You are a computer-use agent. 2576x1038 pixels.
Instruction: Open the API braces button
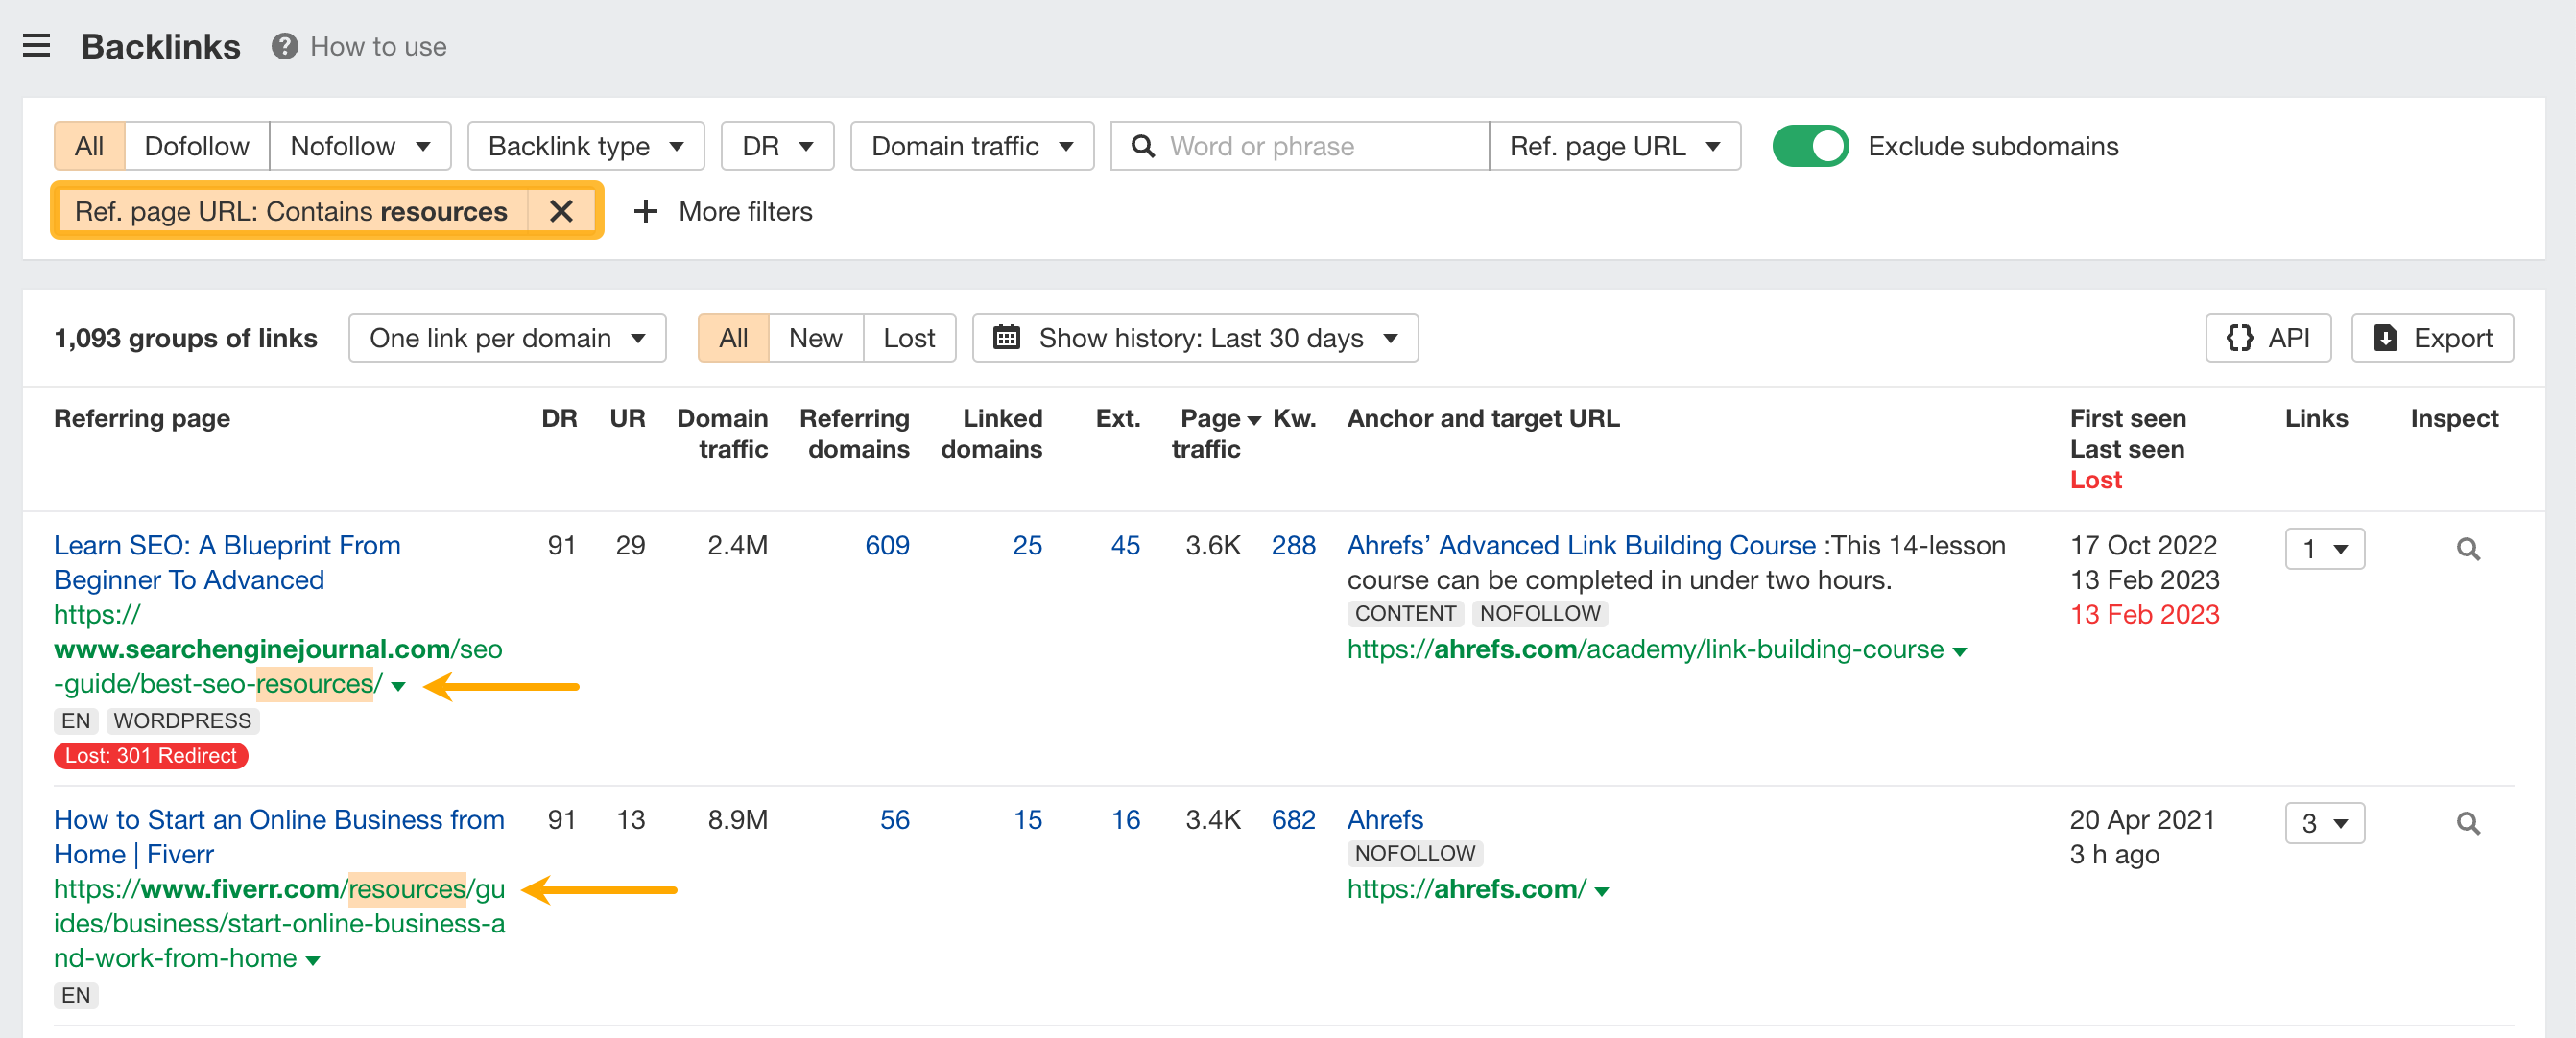coord(2267,338)
